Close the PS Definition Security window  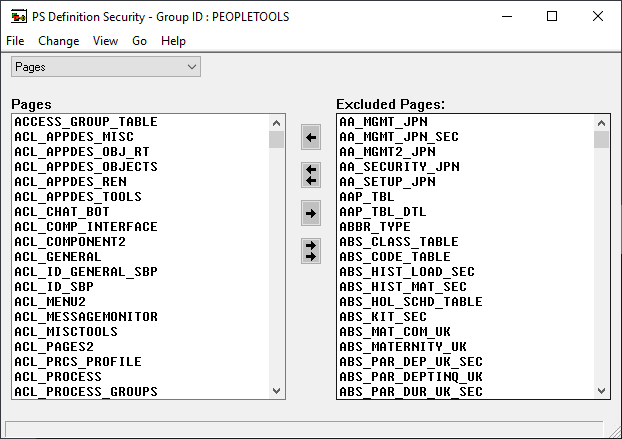pos(597,16)
